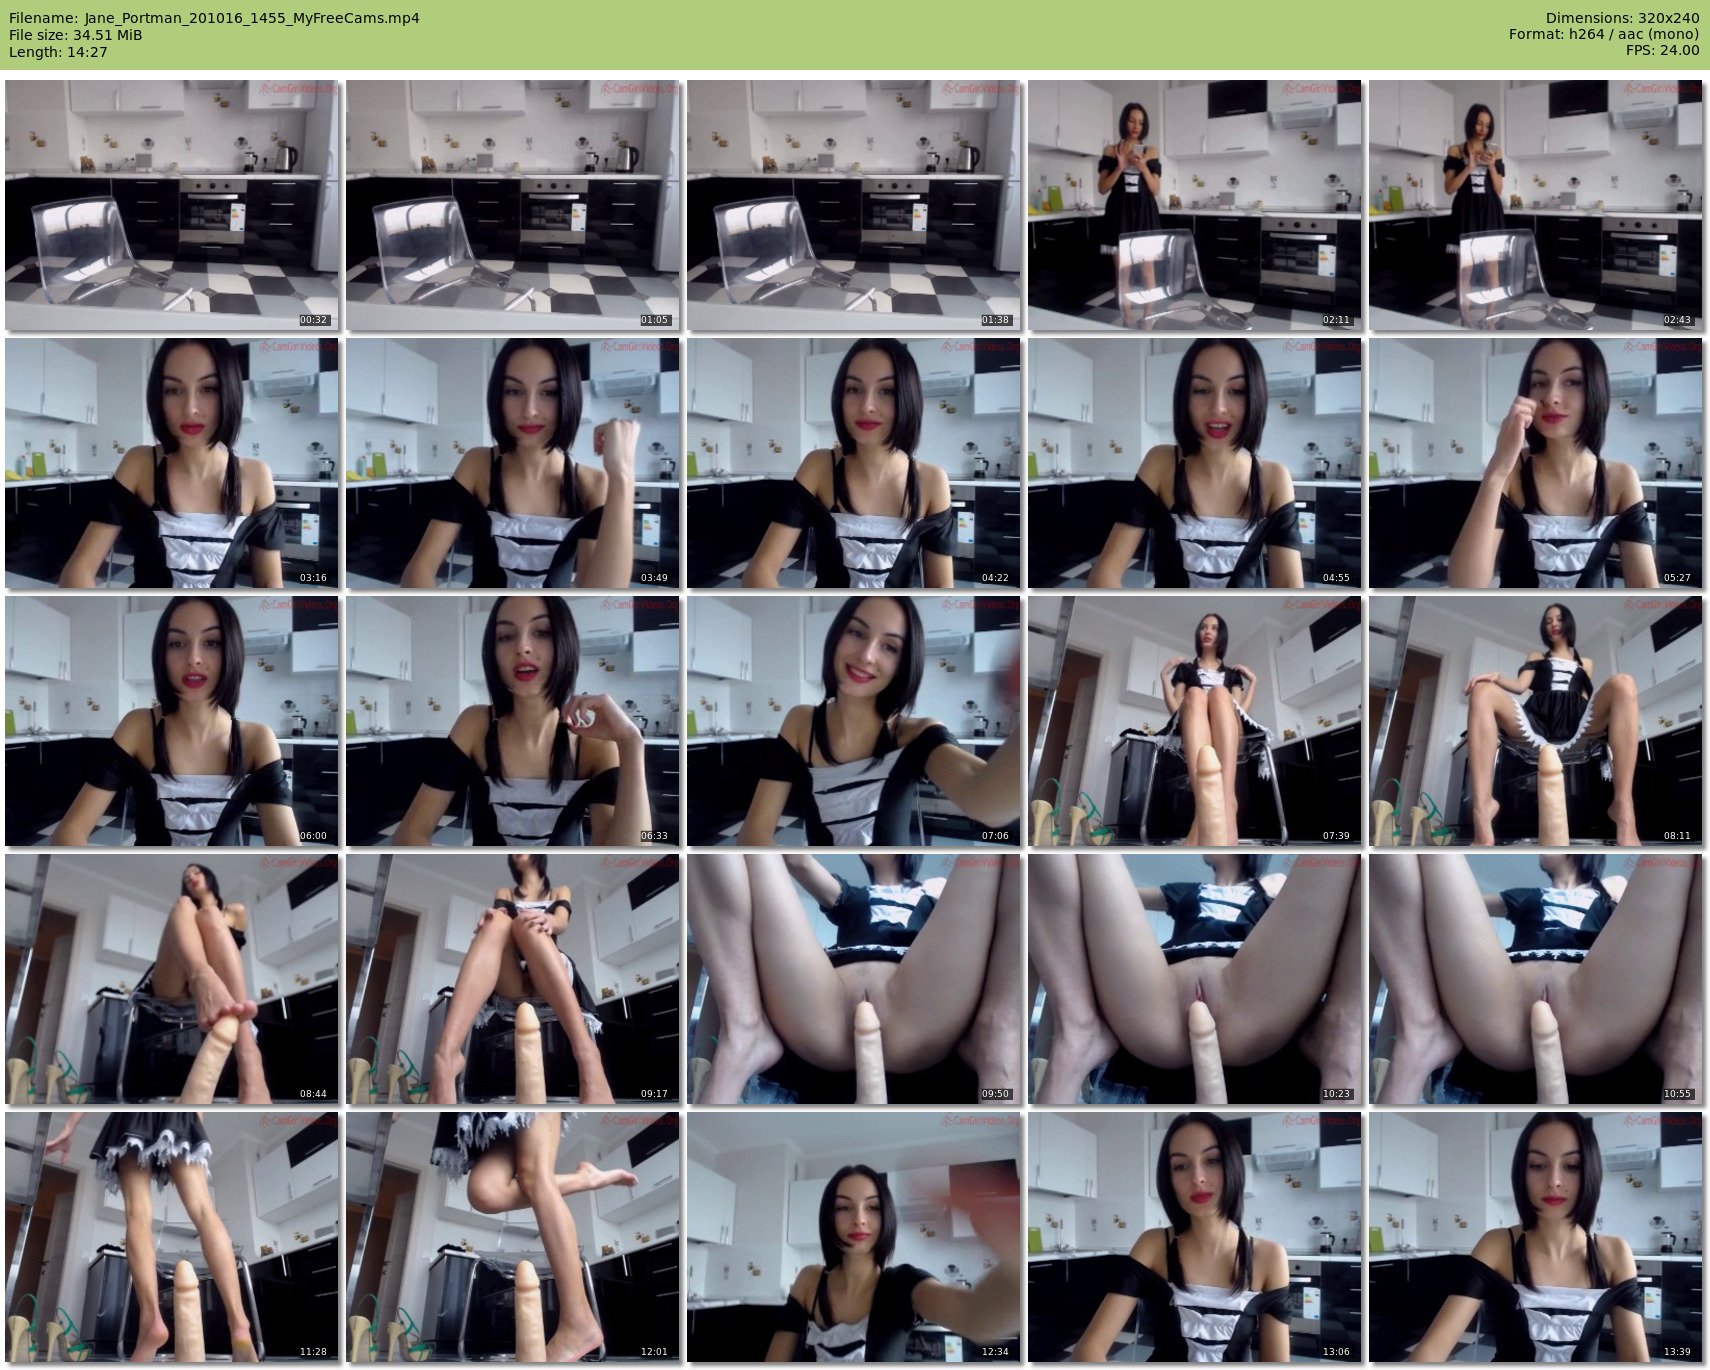Click the 03:49 timestamp badge

(654, 578)
